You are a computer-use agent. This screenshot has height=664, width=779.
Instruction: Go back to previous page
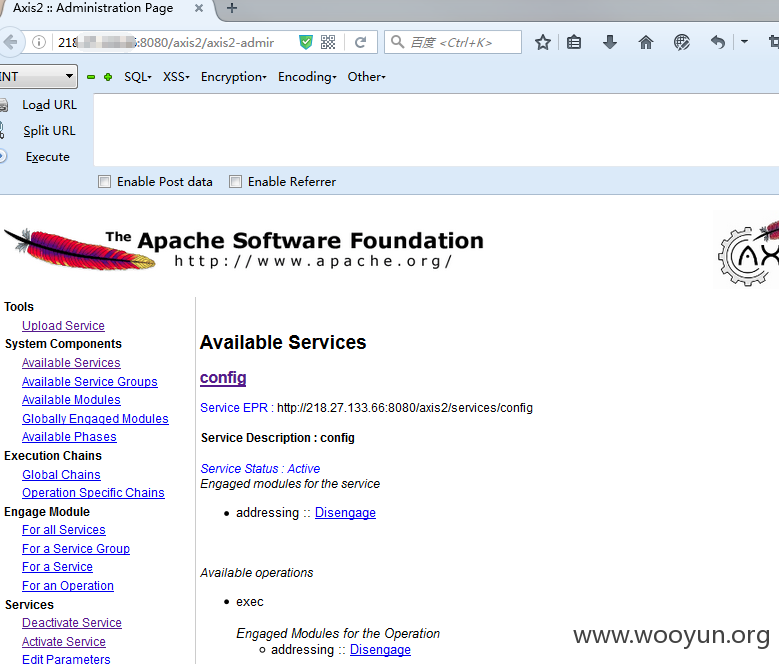(10, 42)
